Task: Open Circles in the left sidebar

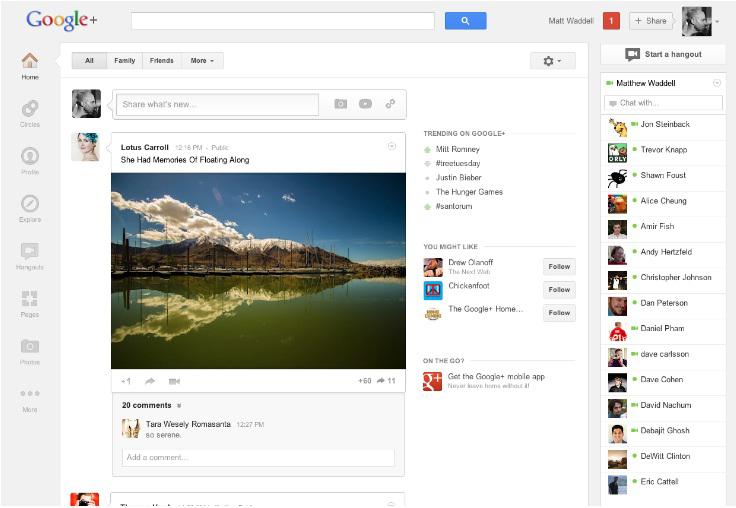Action: (x=30, y=109)
